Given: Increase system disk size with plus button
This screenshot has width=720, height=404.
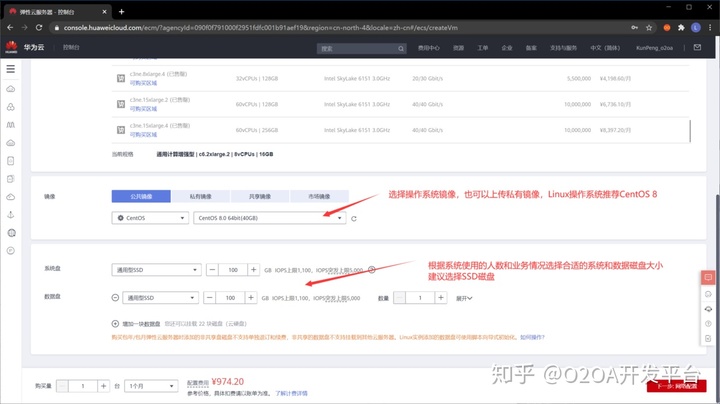Looking at the screenshot, I should [253, 270].
